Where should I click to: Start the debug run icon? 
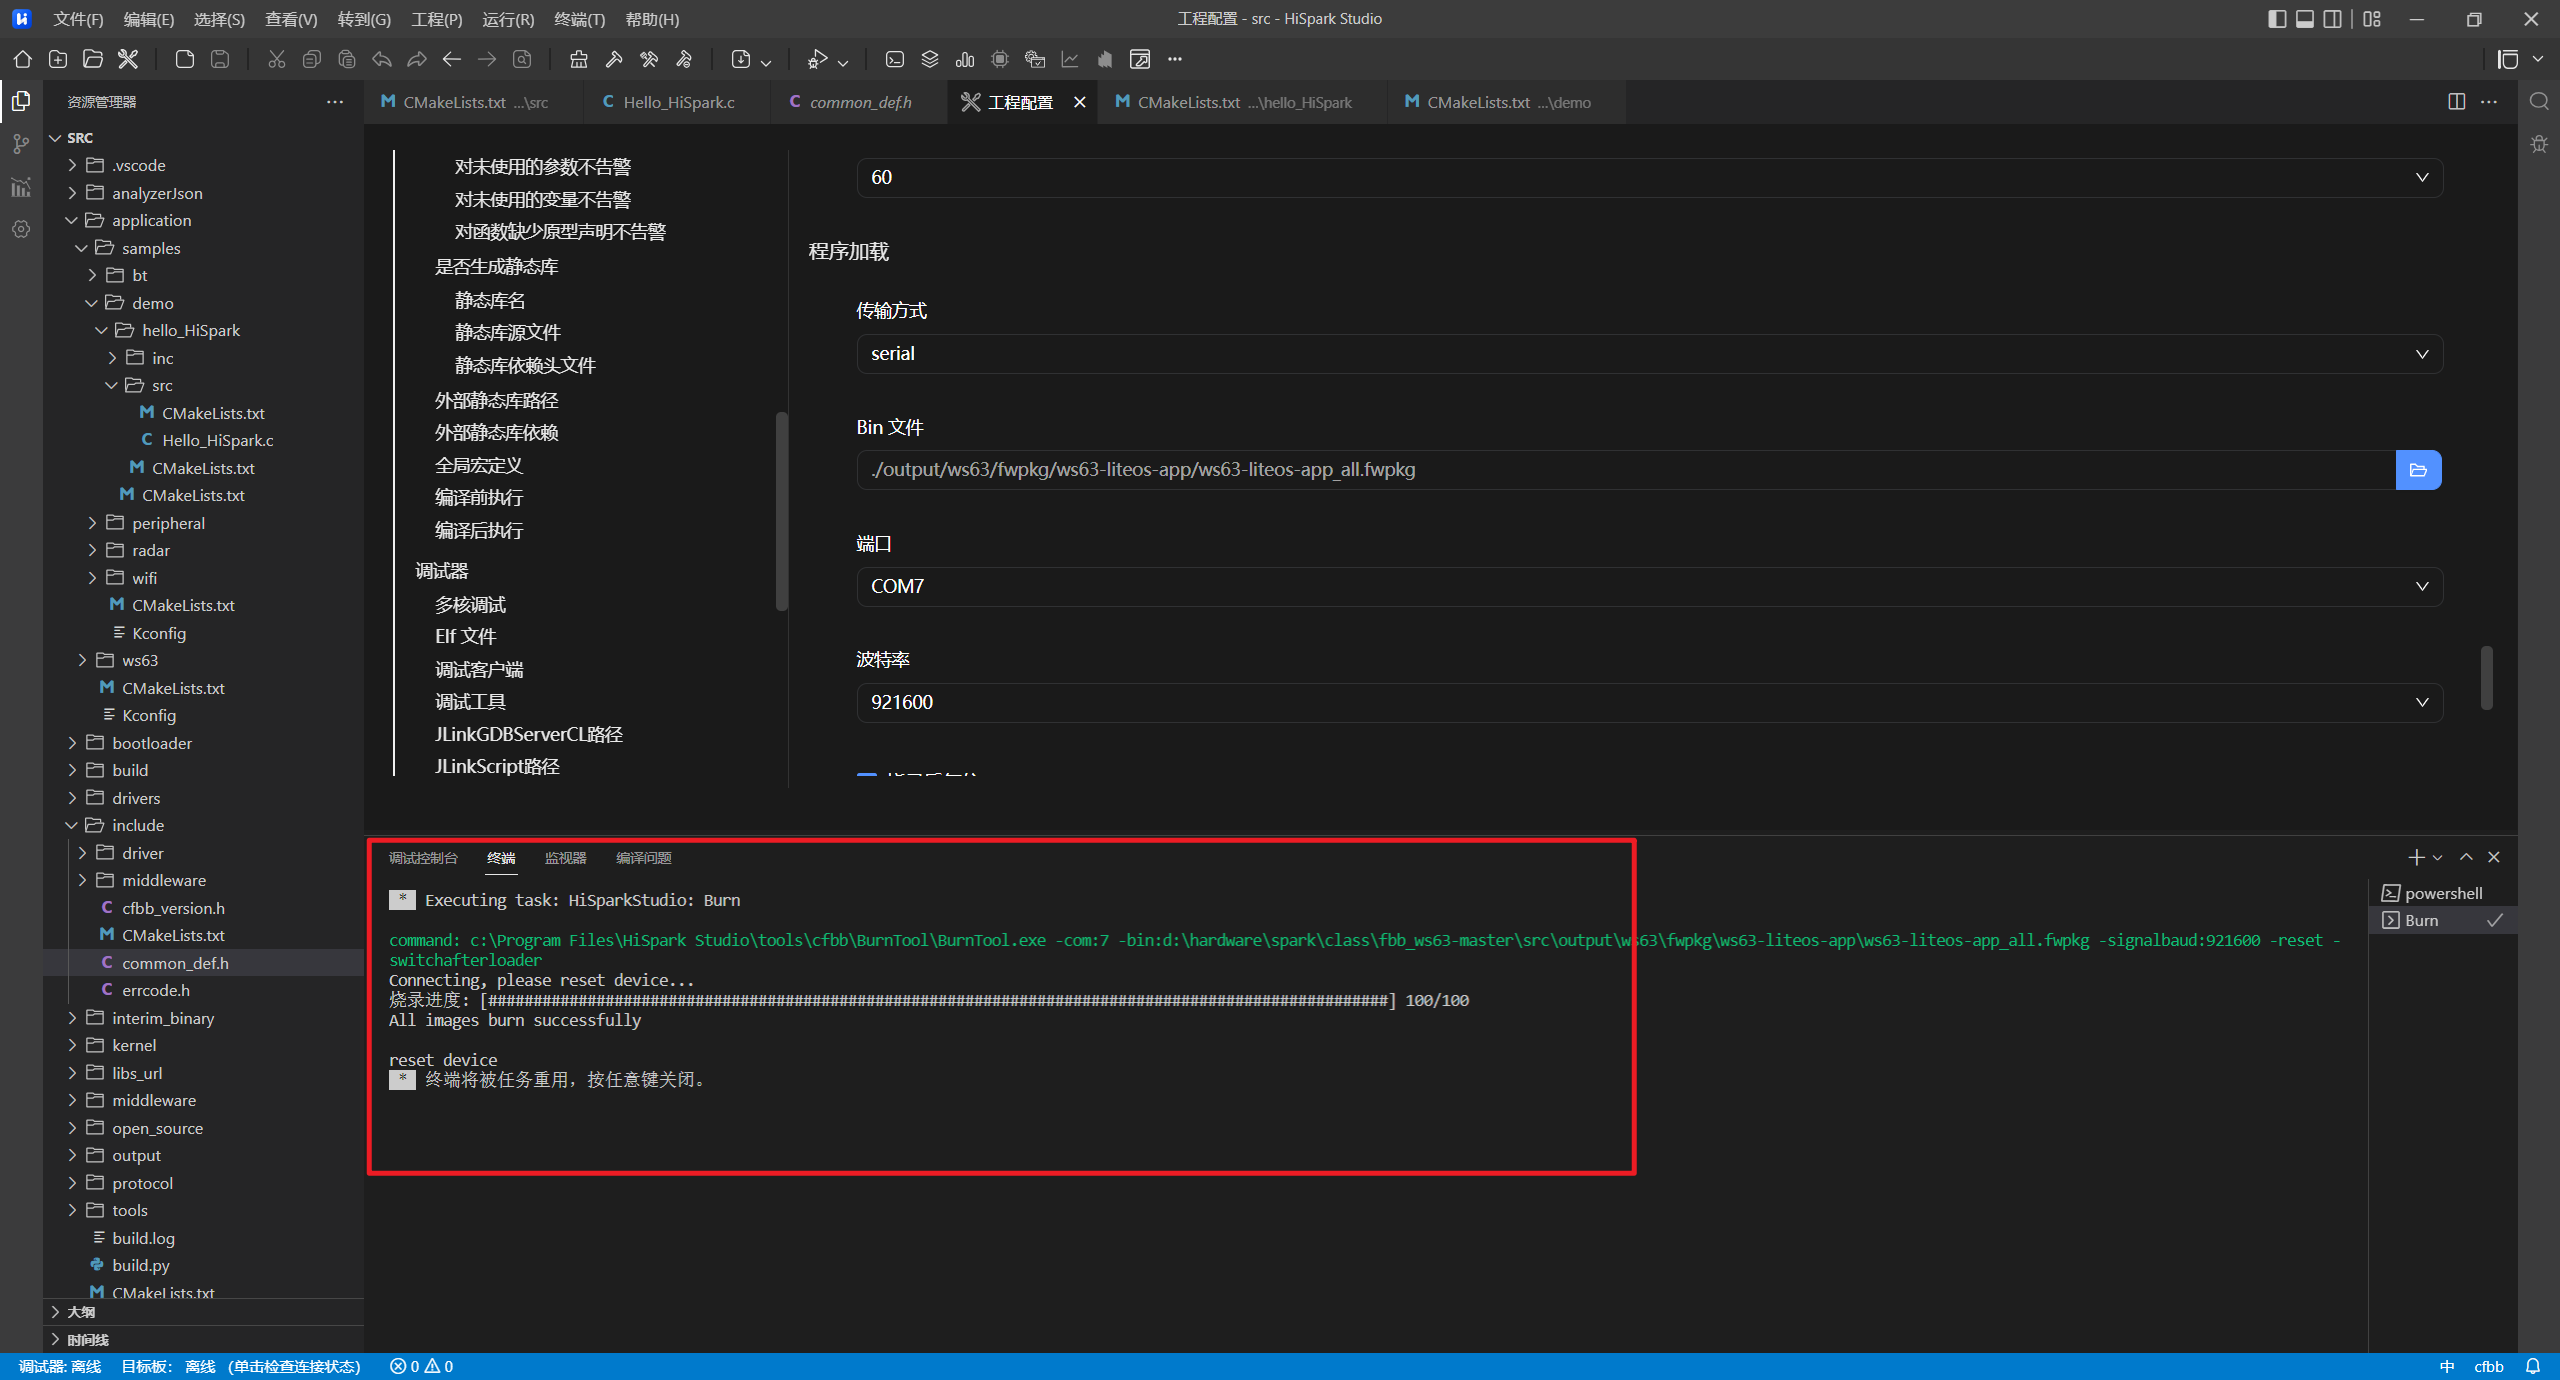(818, 59)
